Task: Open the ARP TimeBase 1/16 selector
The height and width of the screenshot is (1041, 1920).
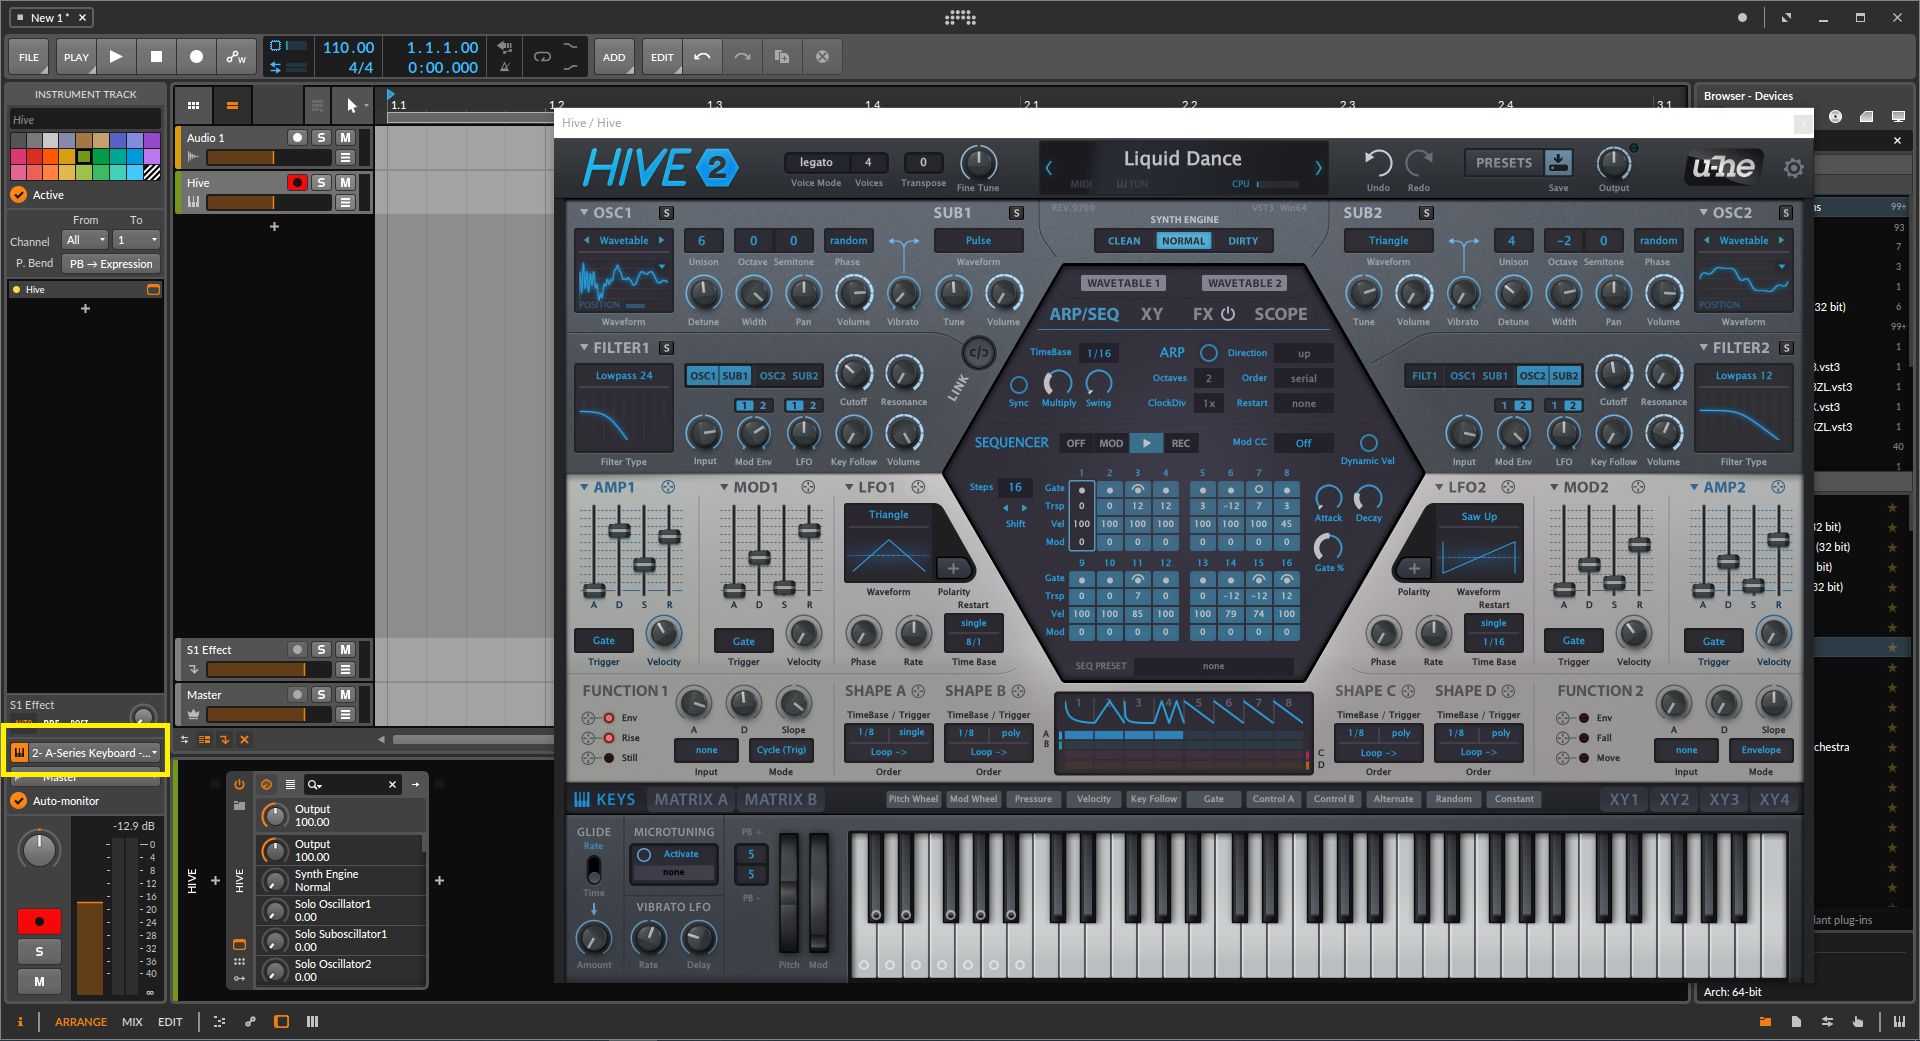Action: 1099,353
